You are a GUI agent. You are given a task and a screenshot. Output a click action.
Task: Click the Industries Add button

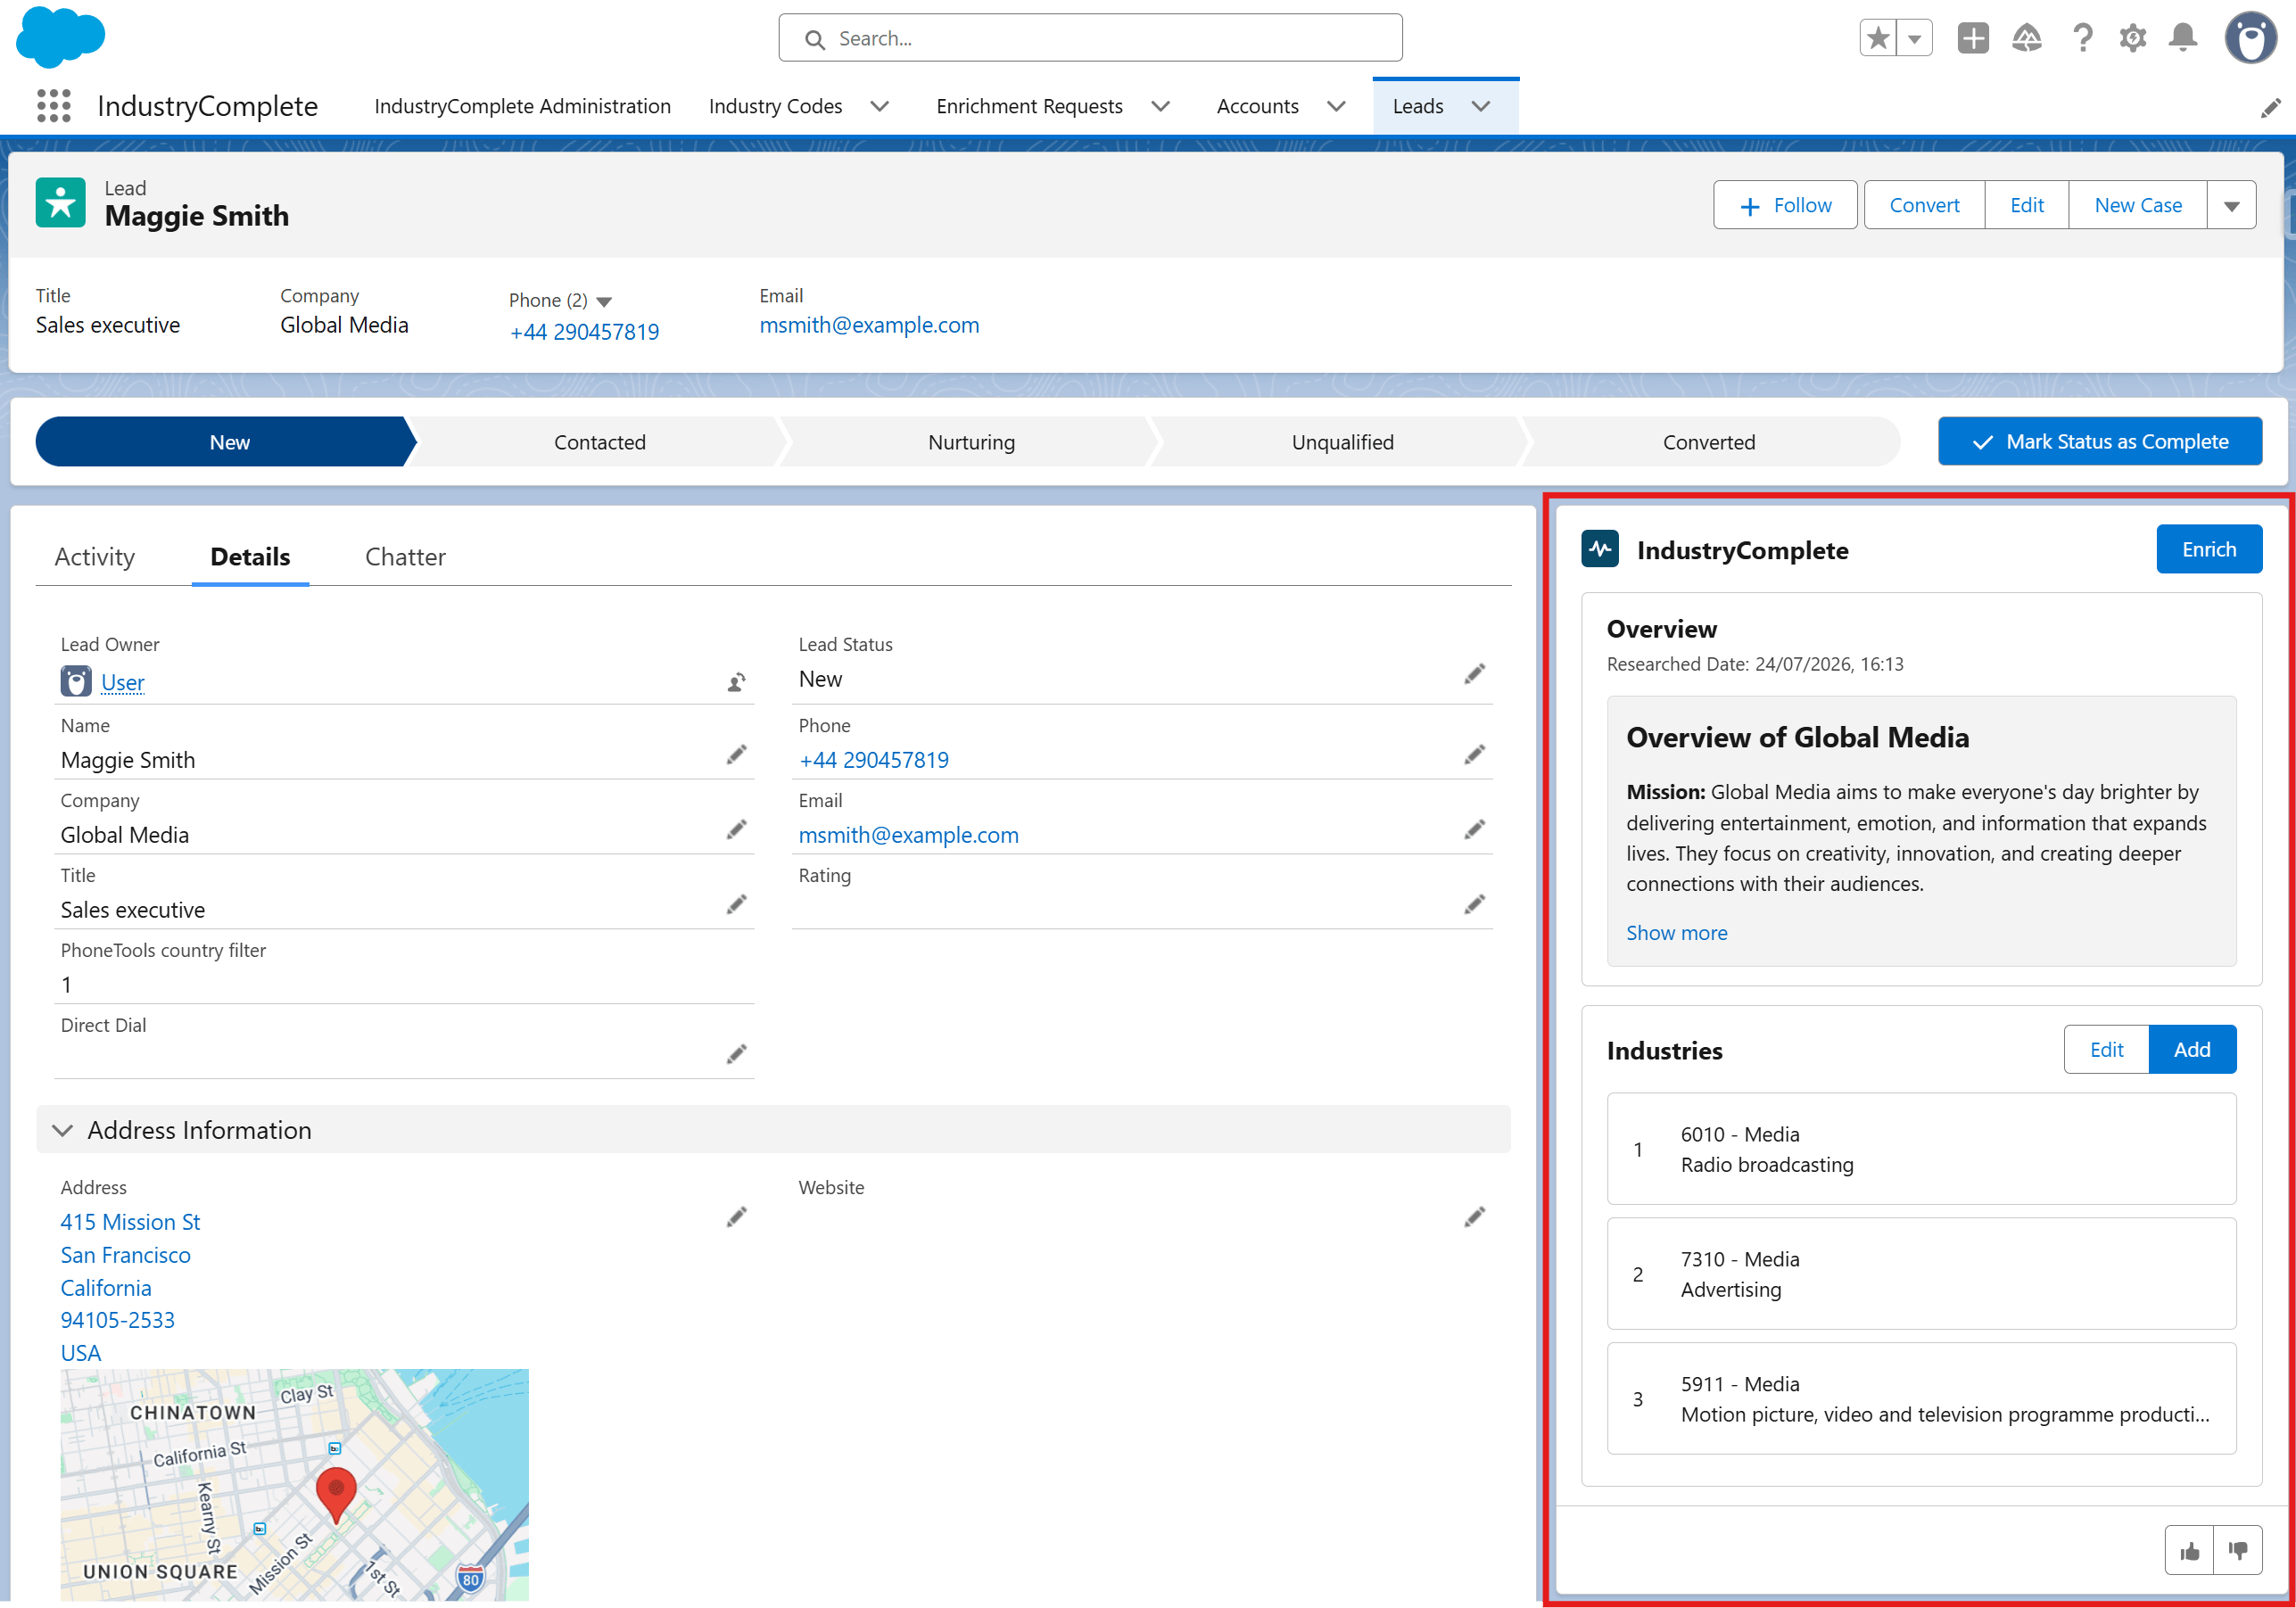[2192, 1049]
